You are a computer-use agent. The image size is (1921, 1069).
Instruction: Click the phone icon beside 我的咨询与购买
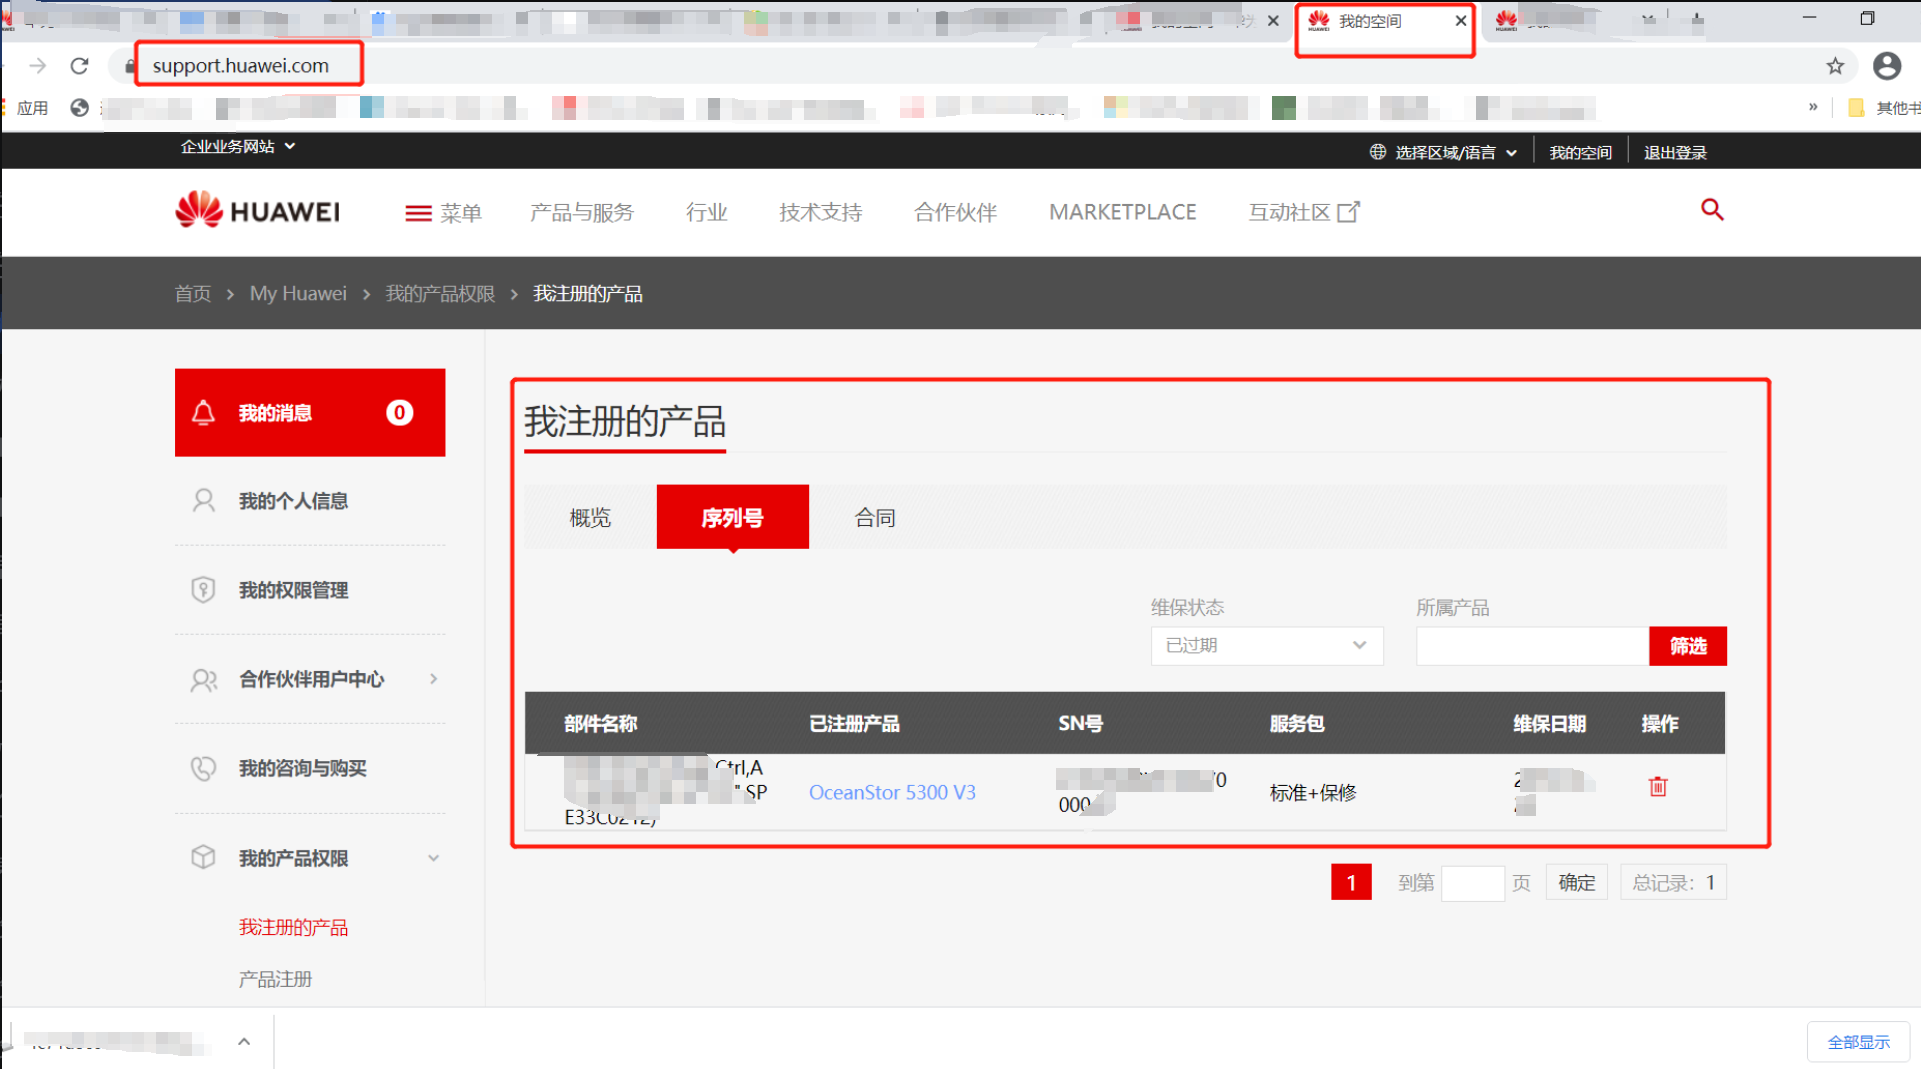coord(203,768)
